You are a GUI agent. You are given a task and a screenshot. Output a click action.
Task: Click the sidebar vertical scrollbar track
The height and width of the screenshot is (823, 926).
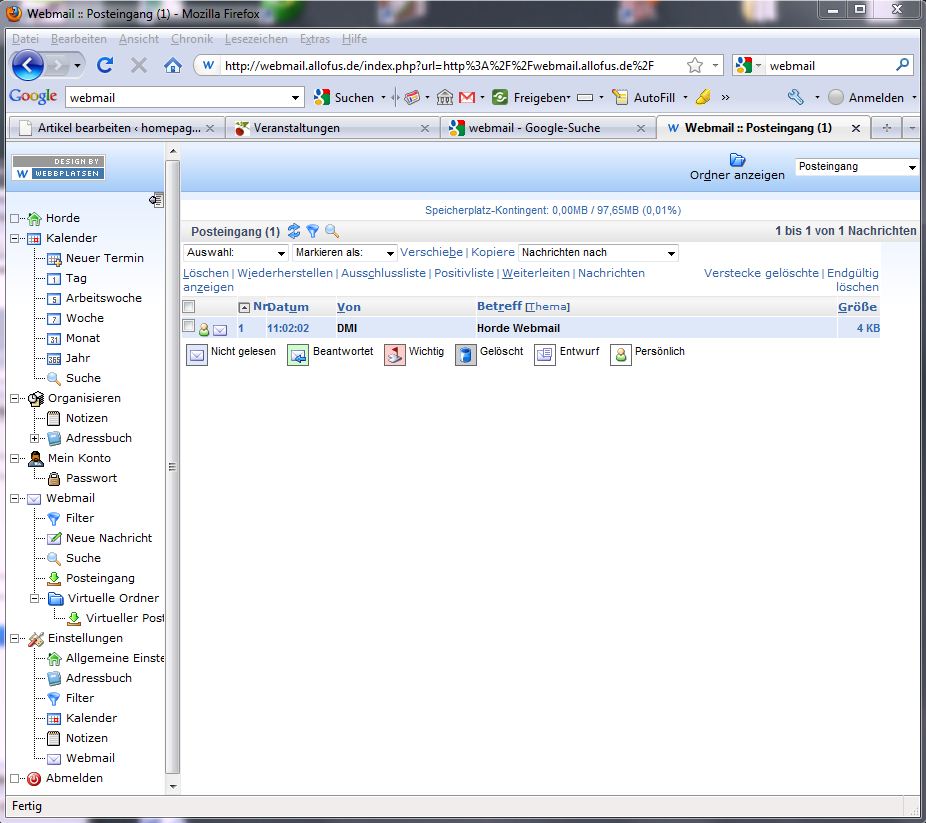(172, 467)
